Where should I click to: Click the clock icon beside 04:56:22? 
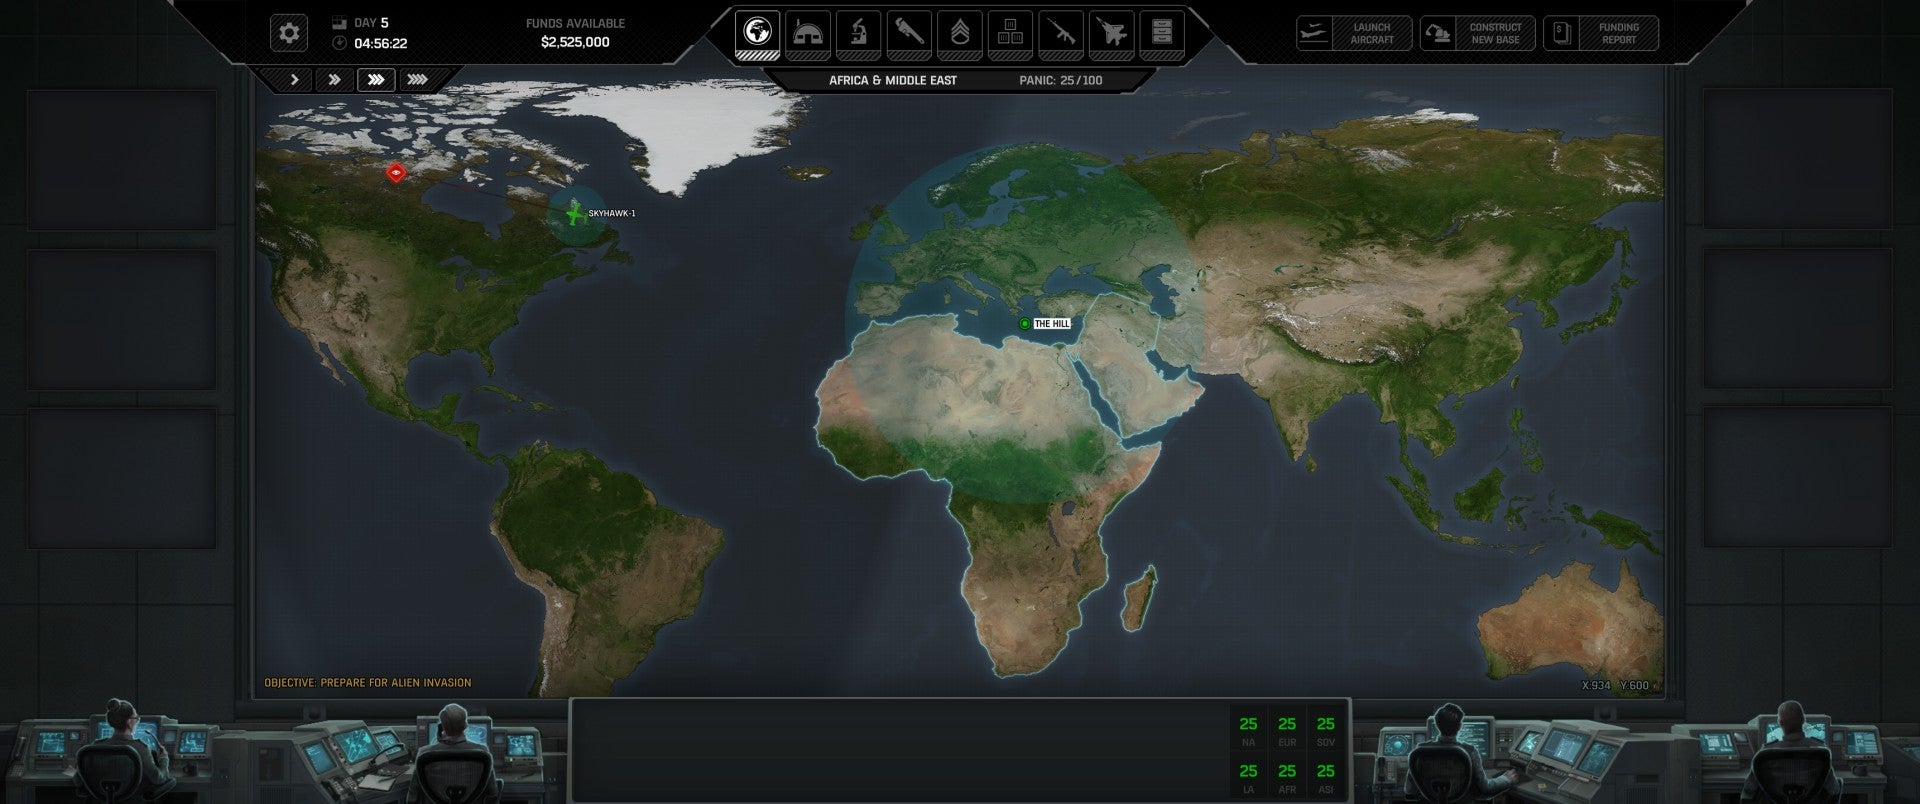pos(339,43)
